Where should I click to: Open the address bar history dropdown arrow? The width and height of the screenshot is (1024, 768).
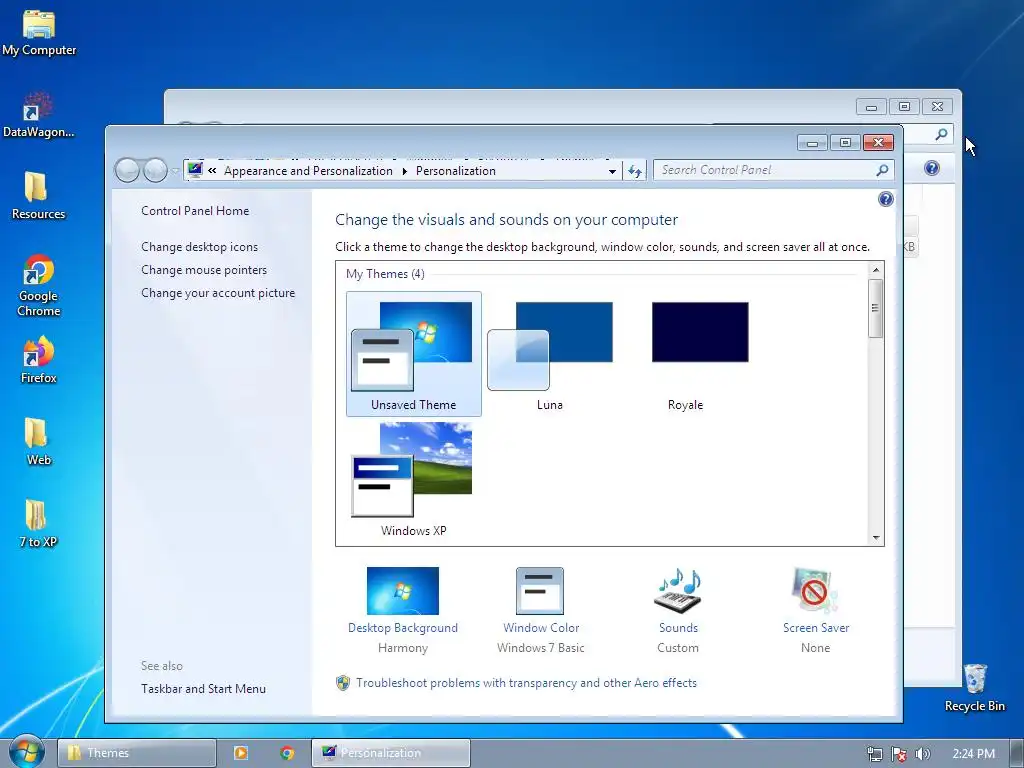click(612, 171)
